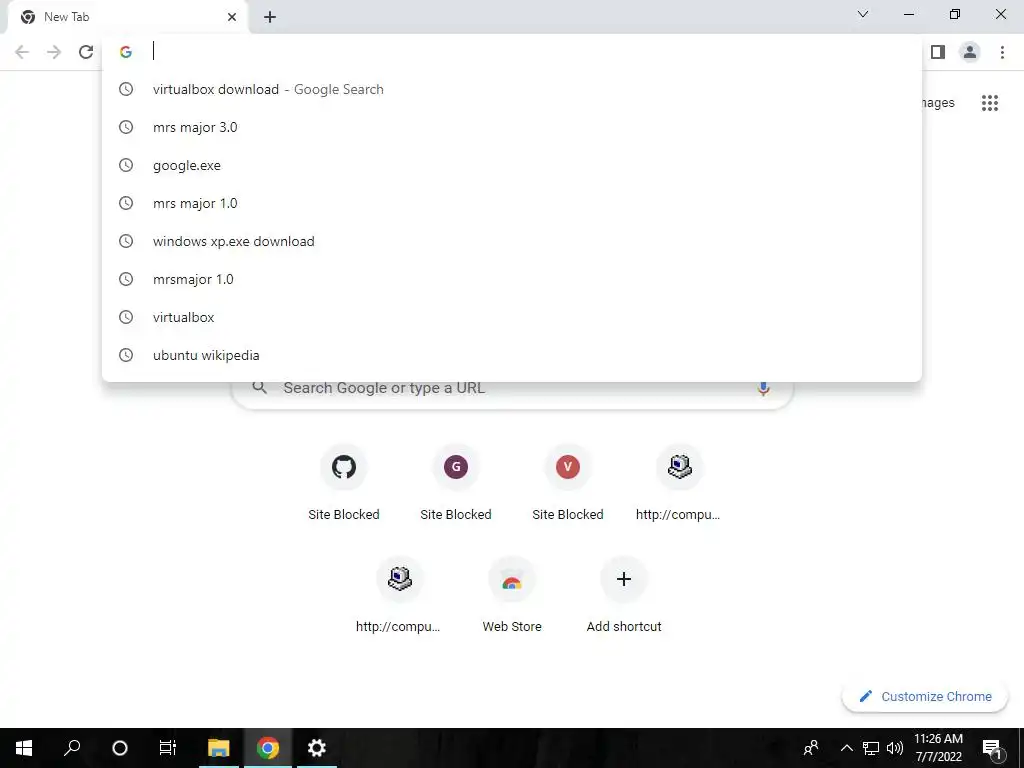Start voice search with microphone icon

(763, 389)
